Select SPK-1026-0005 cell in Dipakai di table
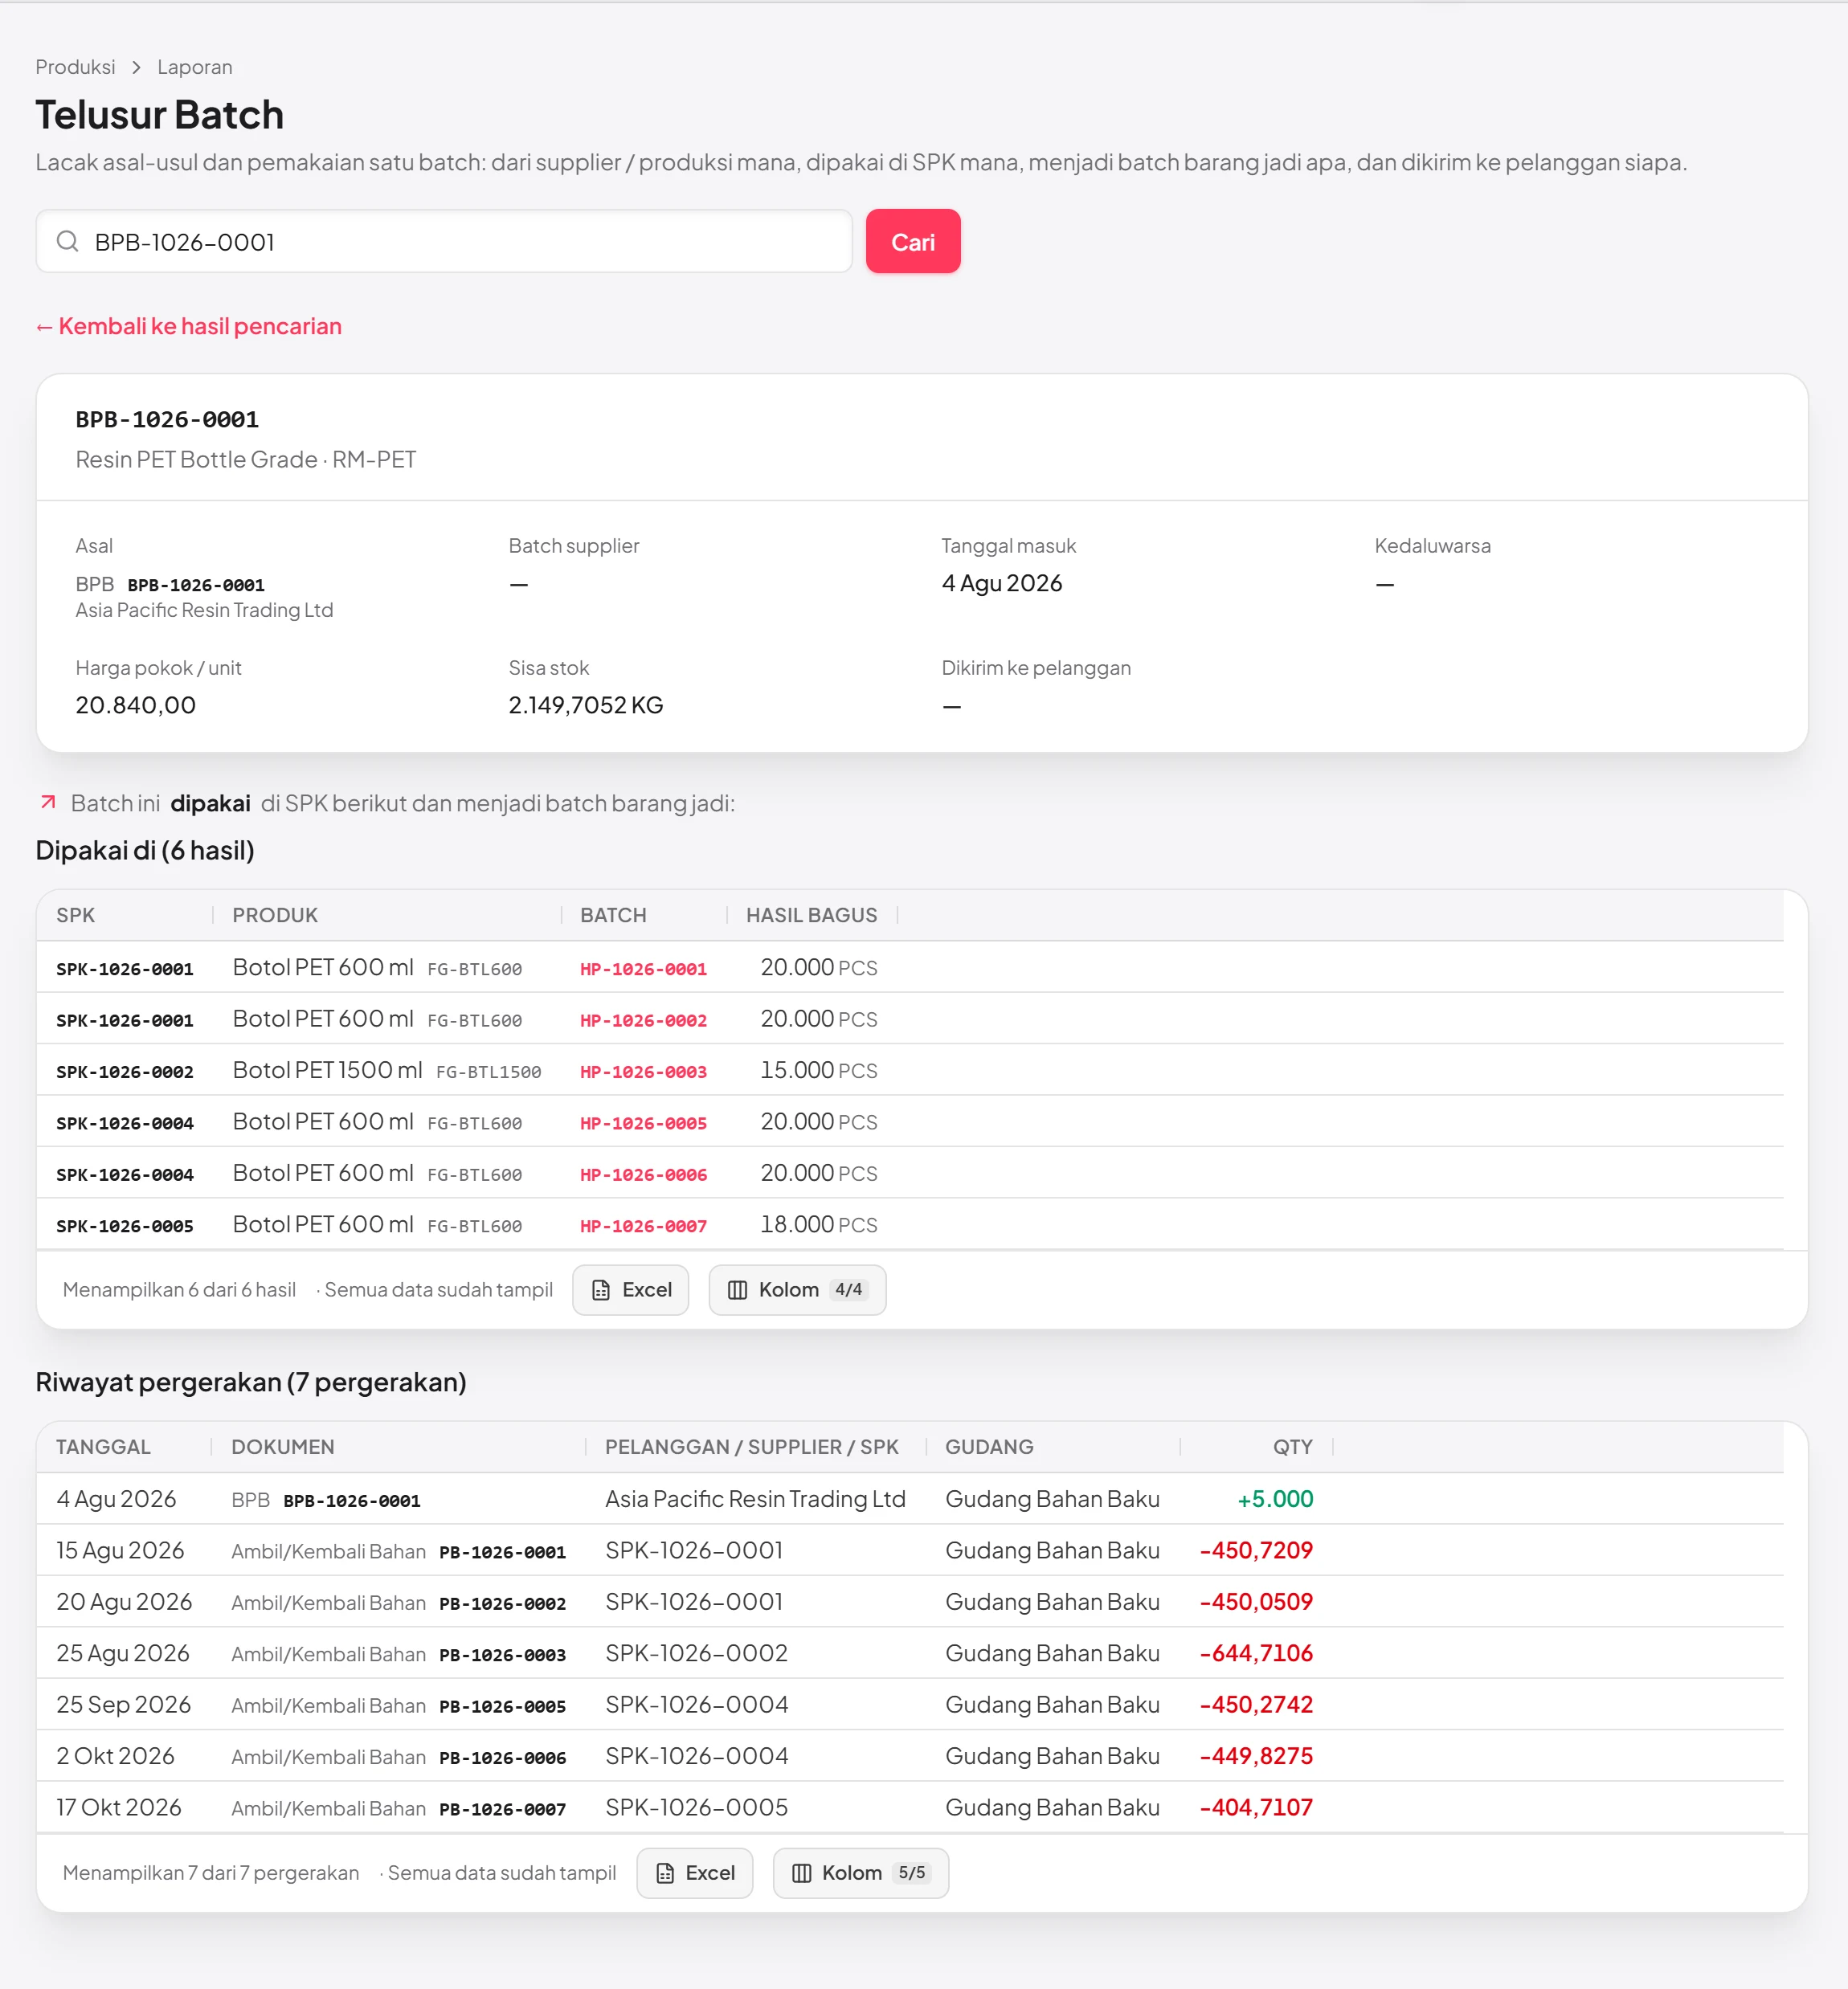The image size is (1848, 1989). (125, 1226)
